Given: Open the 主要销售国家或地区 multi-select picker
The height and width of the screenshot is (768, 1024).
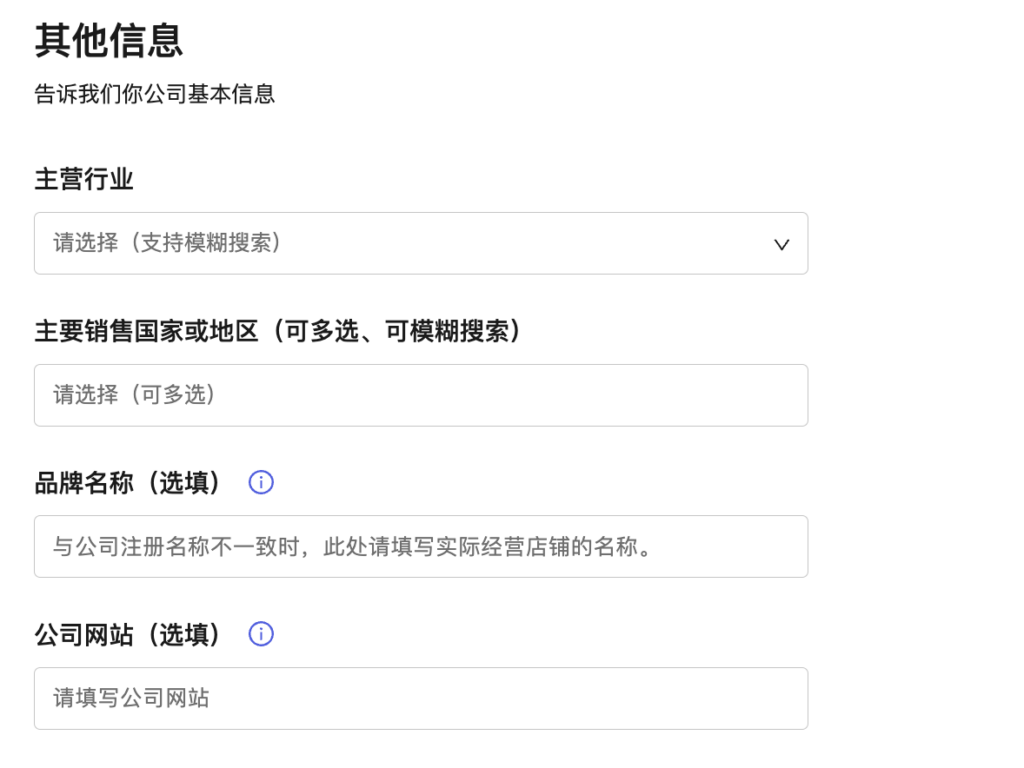Looking at the screenshot, I should click(x=420, y=395).
